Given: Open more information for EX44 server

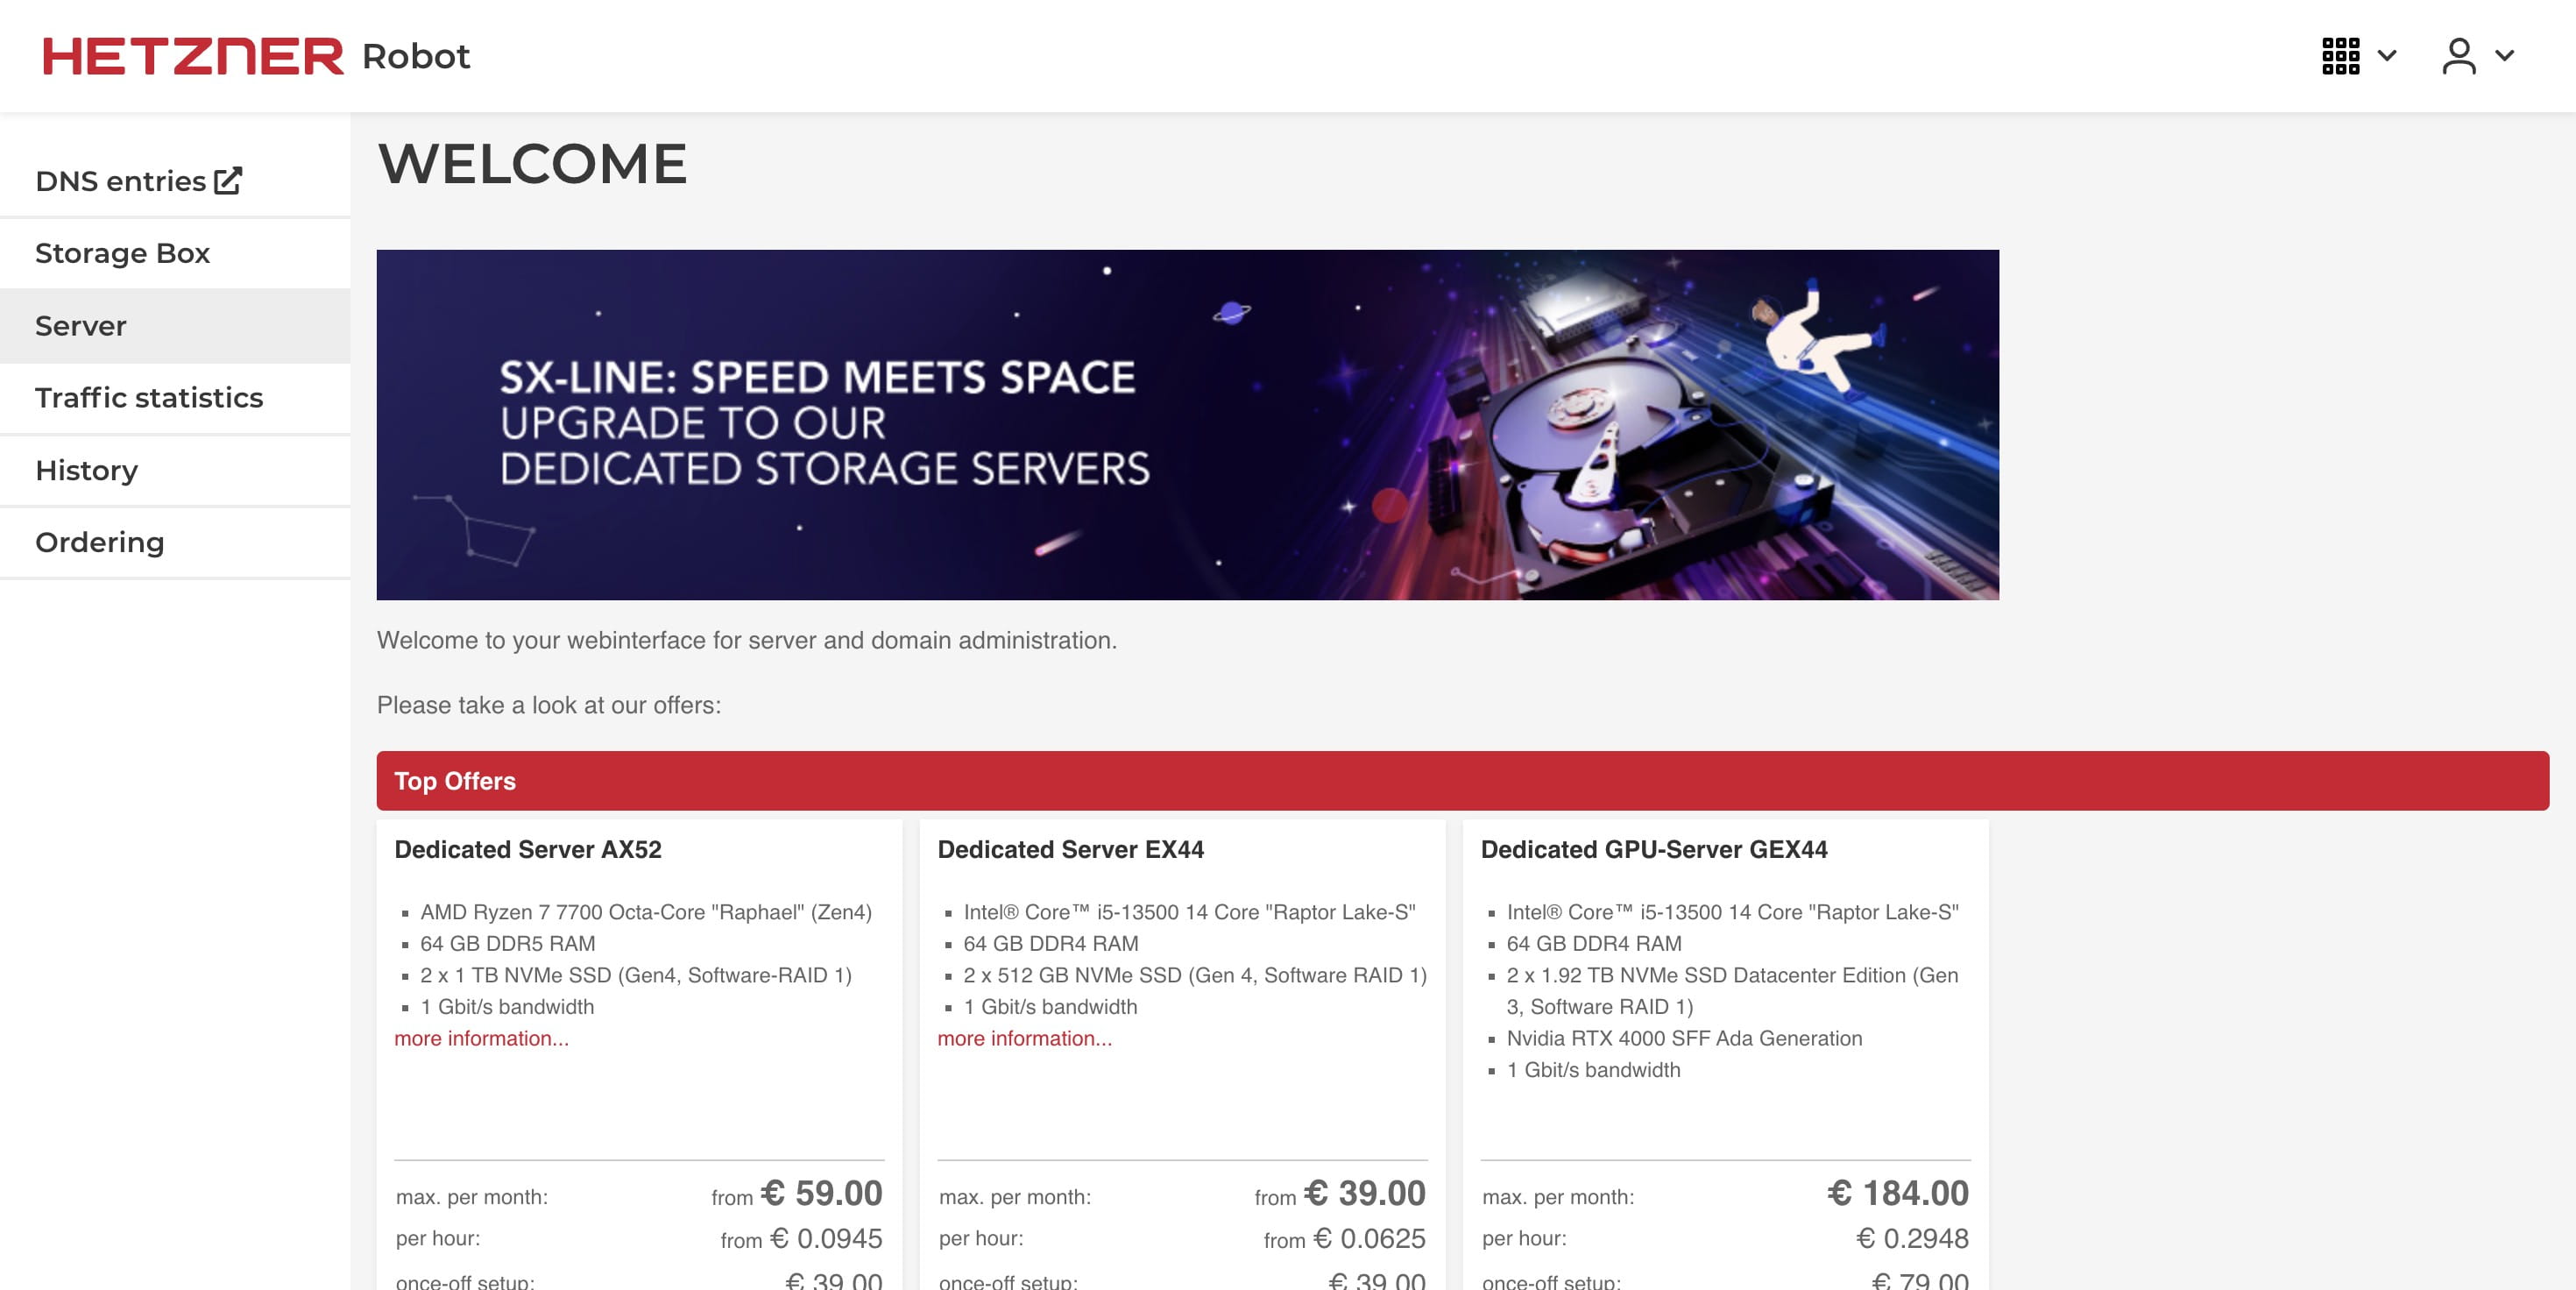Looking at the screenshot, I should pyautogui.click(x=1024, y=1038).
